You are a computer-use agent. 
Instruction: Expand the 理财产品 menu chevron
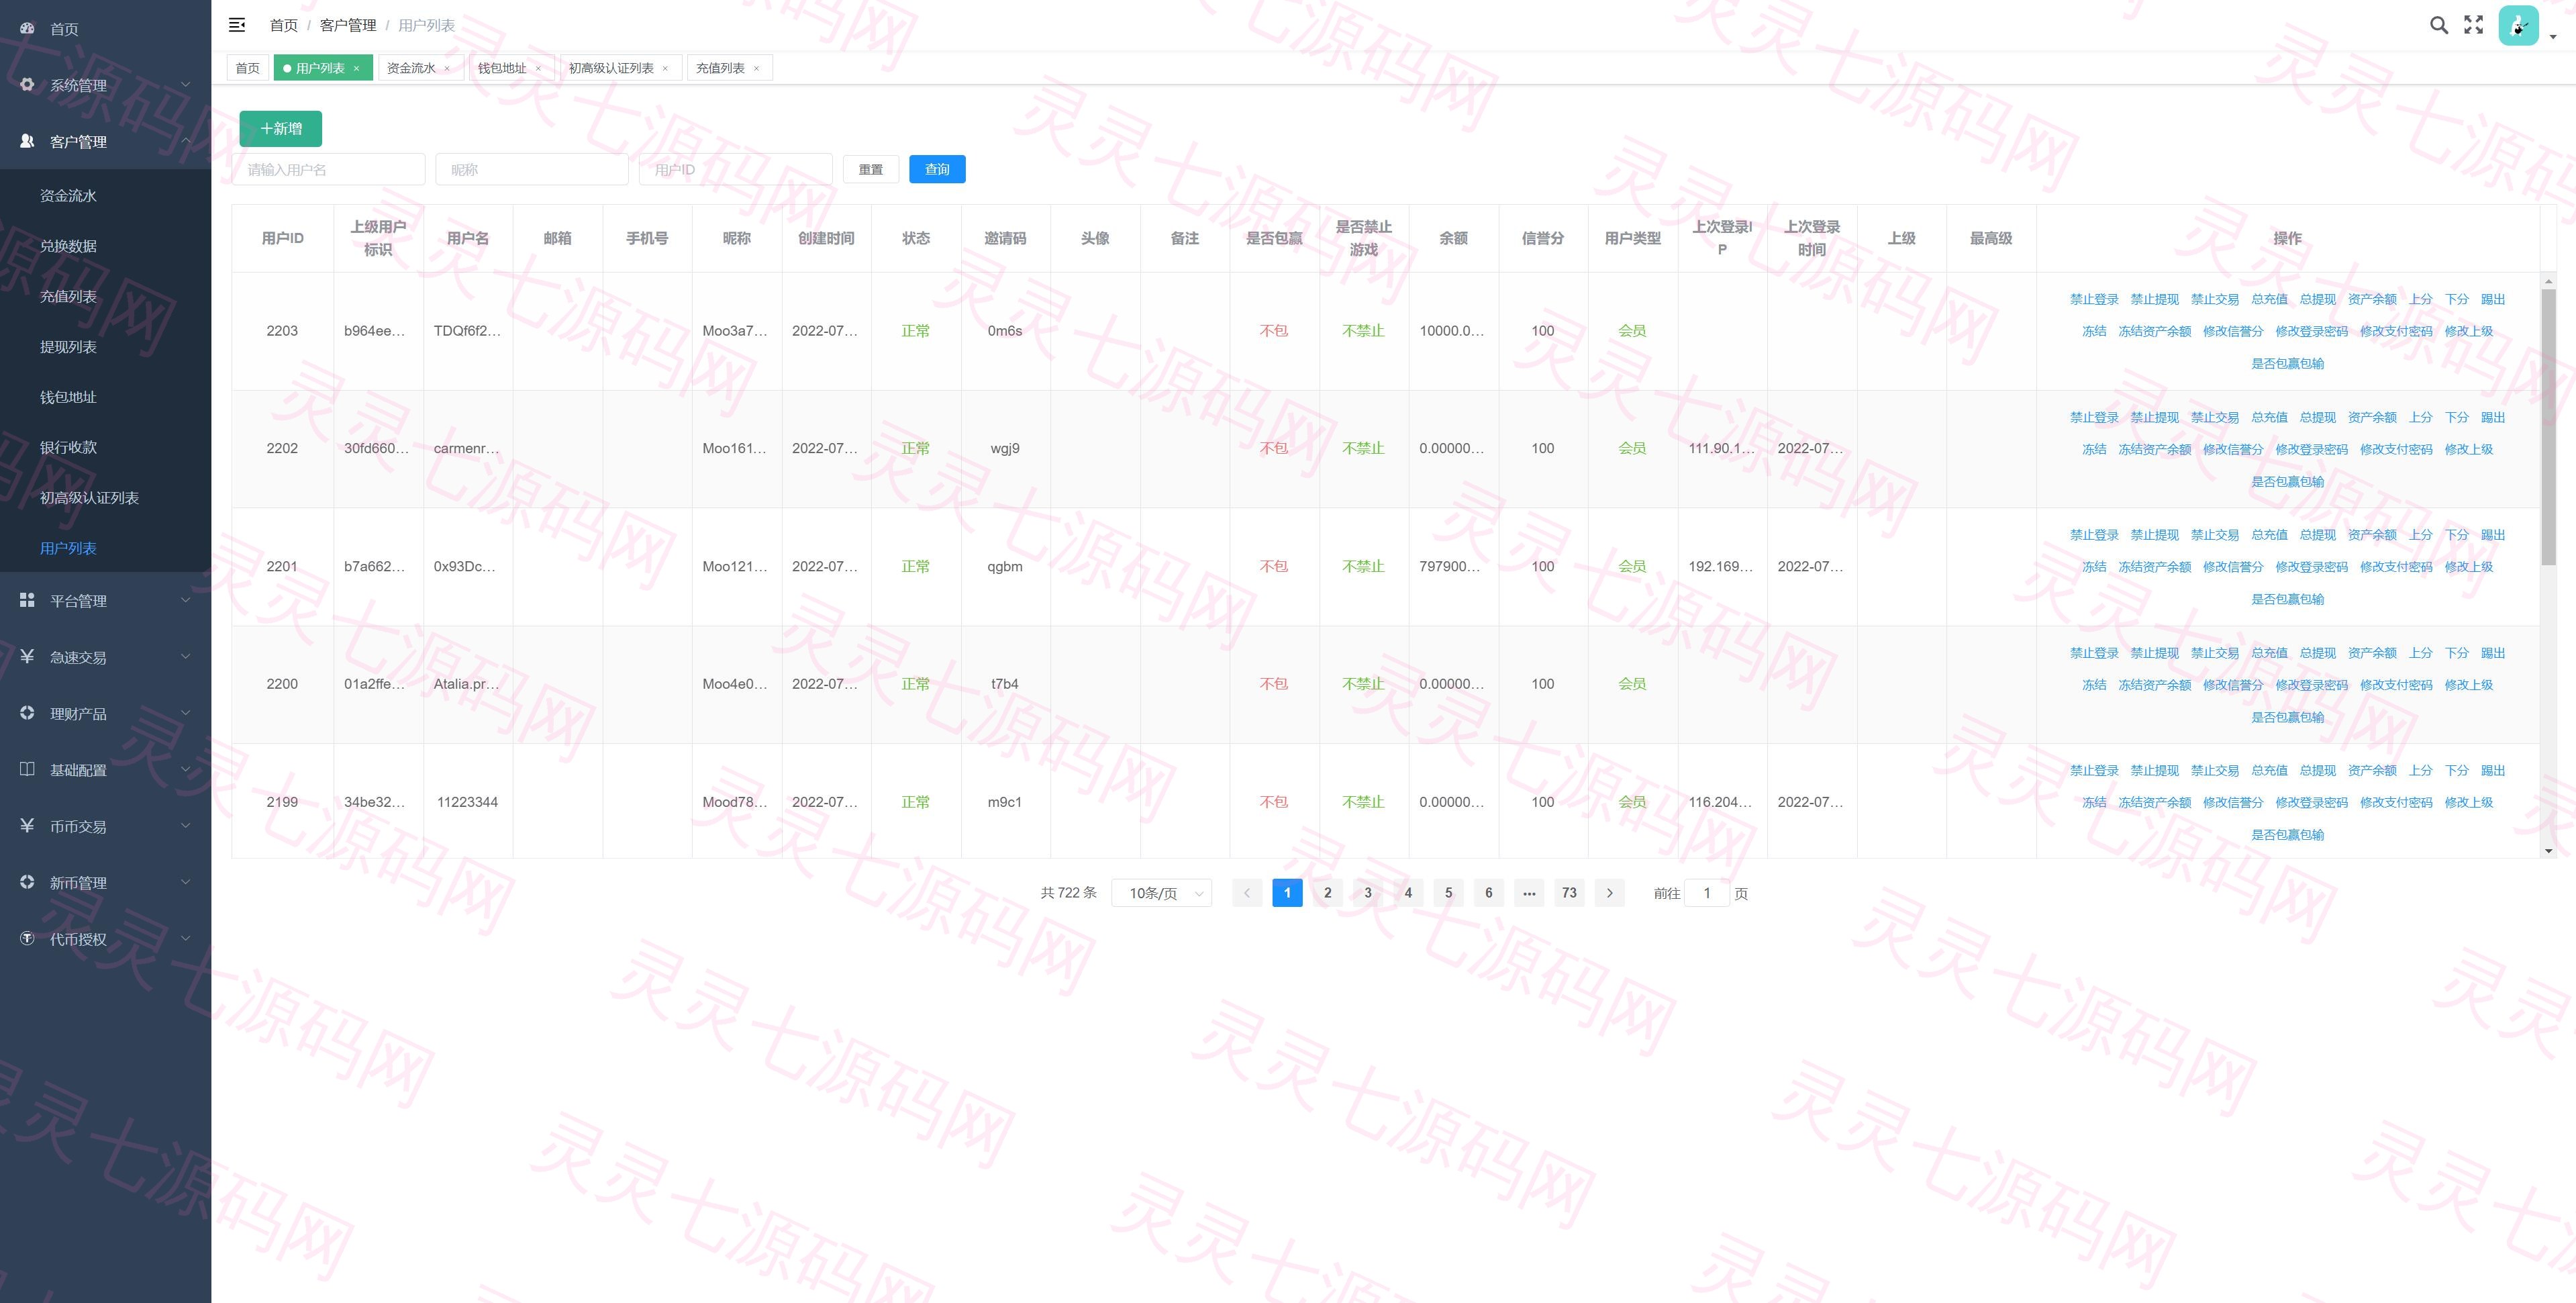[x=185, y=713]
